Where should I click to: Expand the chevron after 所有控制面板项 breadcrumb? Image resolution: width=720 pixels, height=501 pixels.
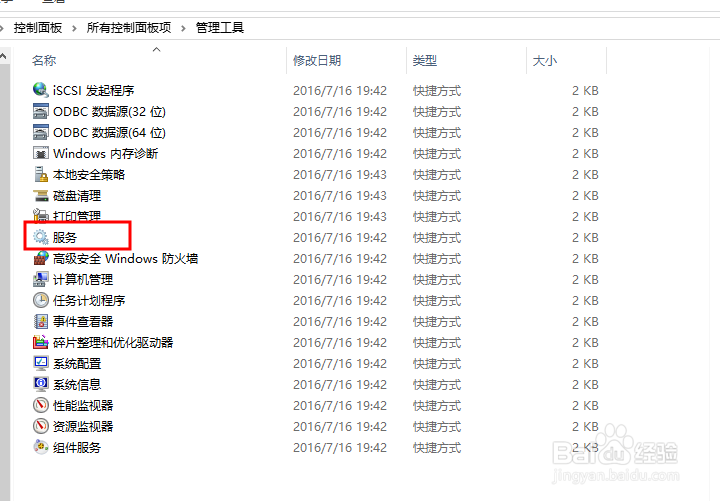click(184, 28)
